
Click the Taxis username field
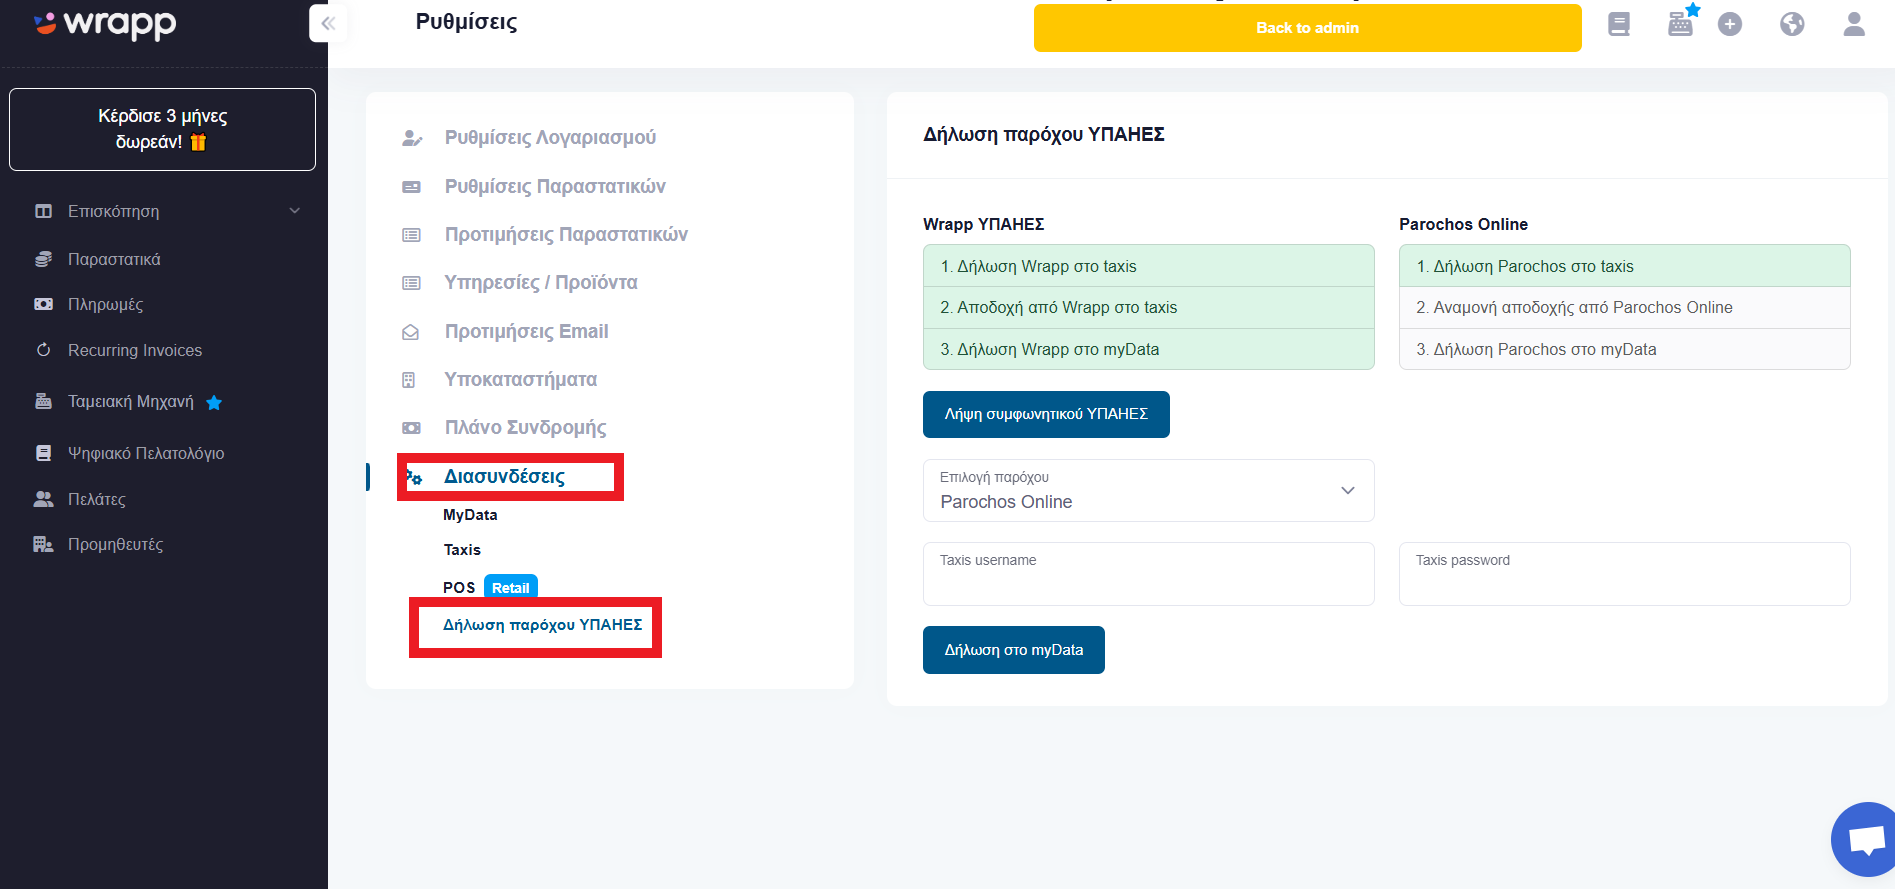[1149, 574]
